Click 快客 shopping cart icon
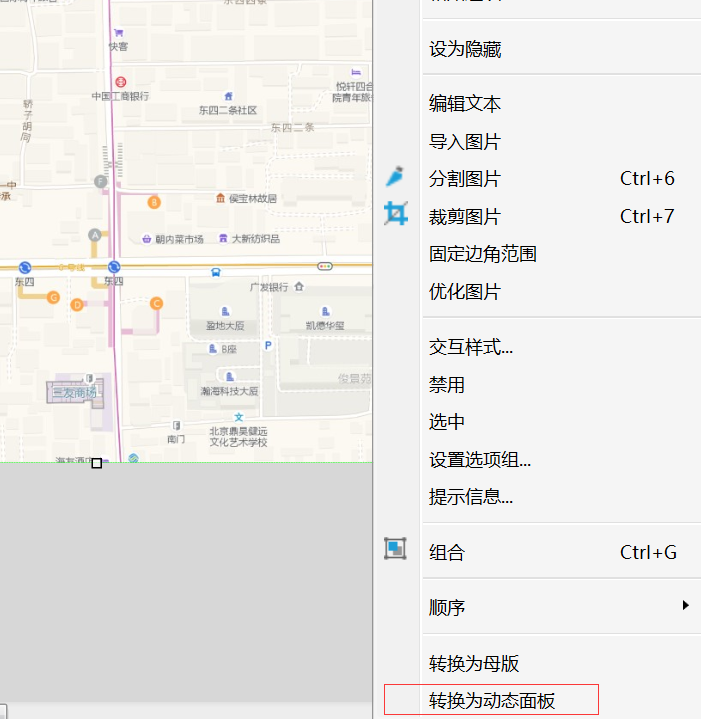The image size is (701, 719). point(119,33)
